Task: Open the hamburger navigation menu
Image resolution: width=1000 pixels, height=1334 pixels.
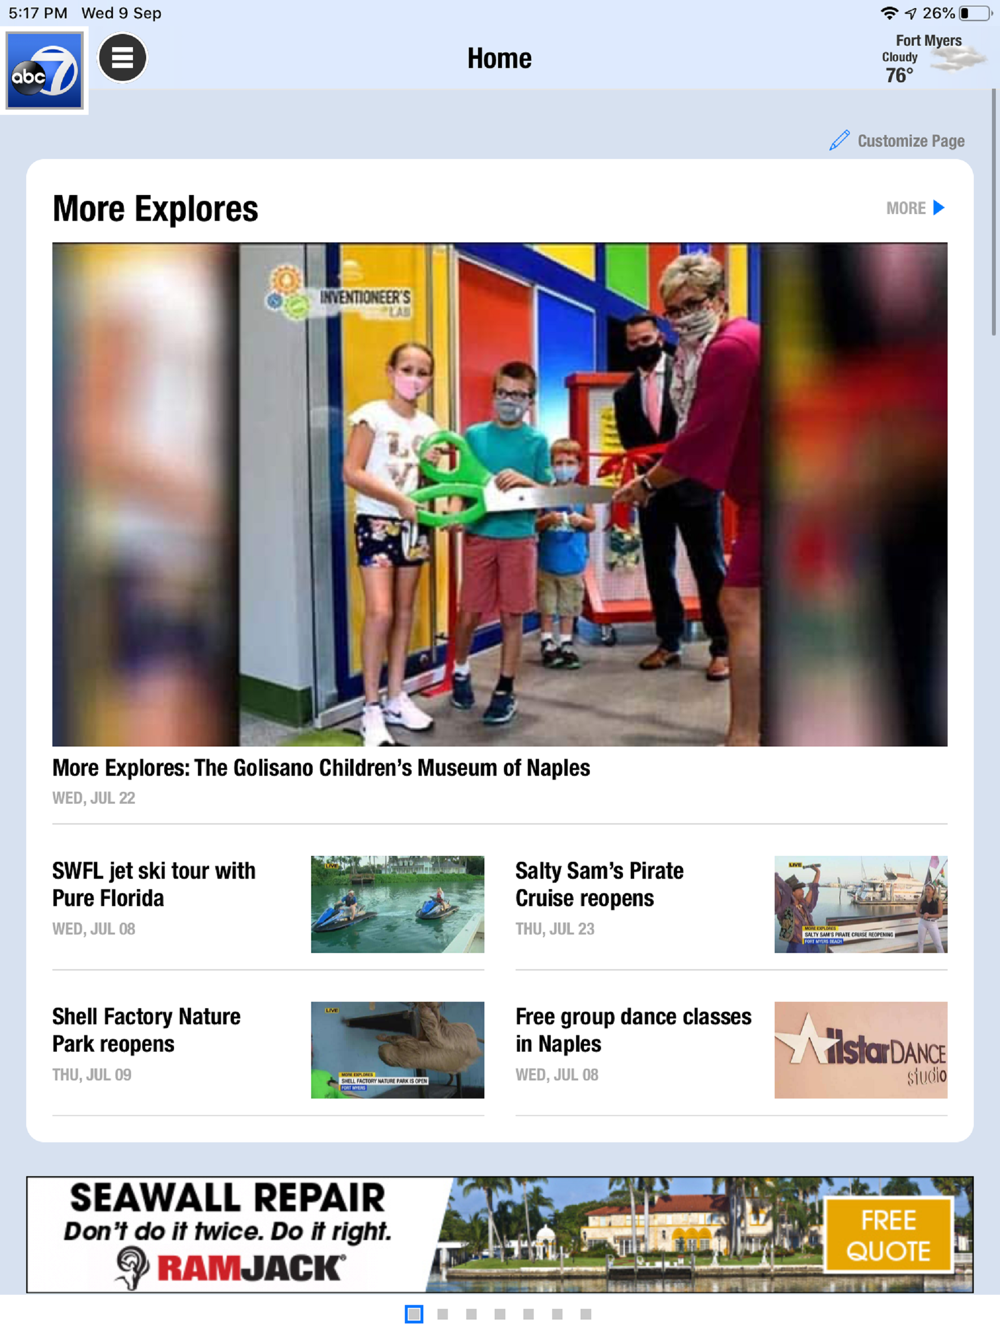Action: coord(122,58)
